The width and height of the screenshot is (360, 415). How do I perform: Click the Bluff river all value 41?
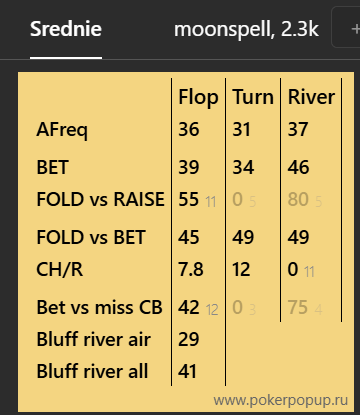pyautogui.click(x=187, y=371)
